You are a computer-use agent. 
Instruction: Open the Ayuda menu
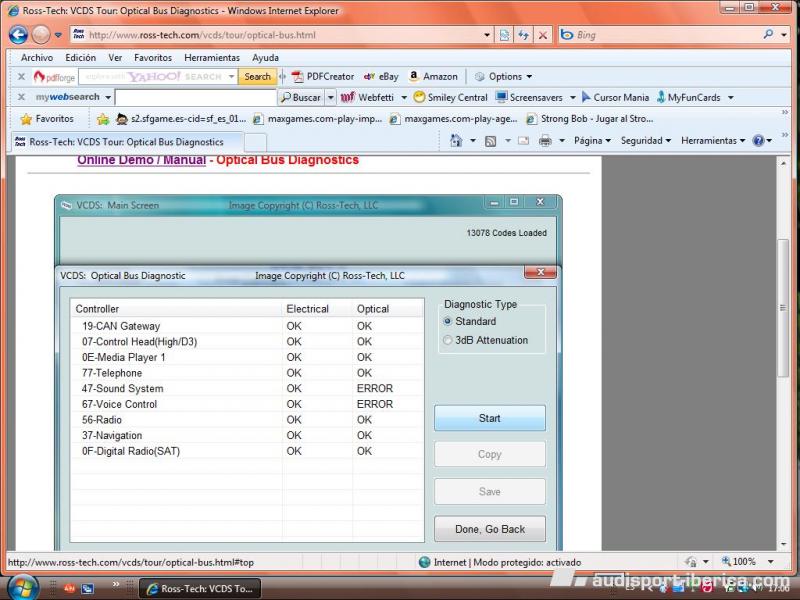tap(265, 58)
